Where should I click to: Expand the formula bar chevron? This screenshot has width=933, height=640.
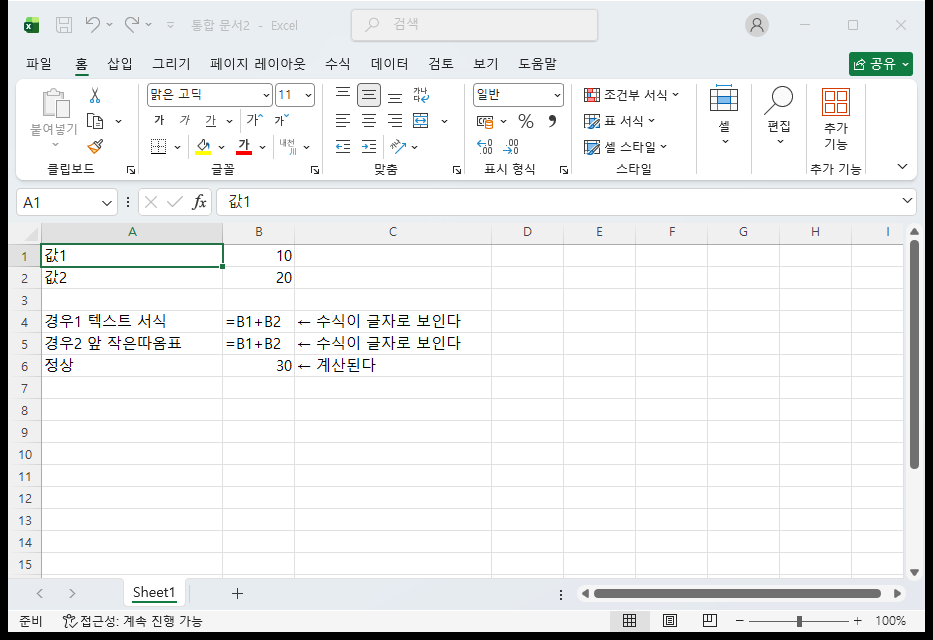point(907,201)
